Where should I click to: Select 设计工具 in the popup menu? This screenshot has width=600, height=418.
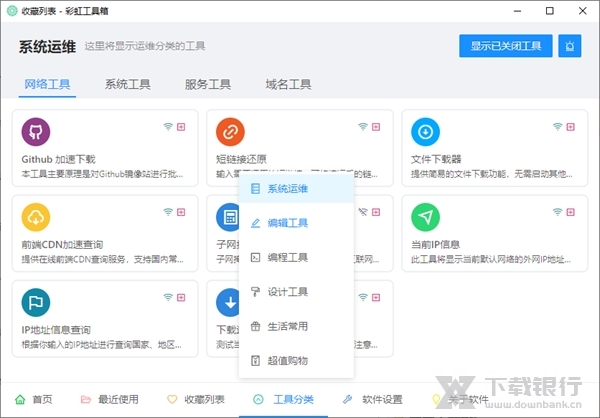click(x=296, y=292)
